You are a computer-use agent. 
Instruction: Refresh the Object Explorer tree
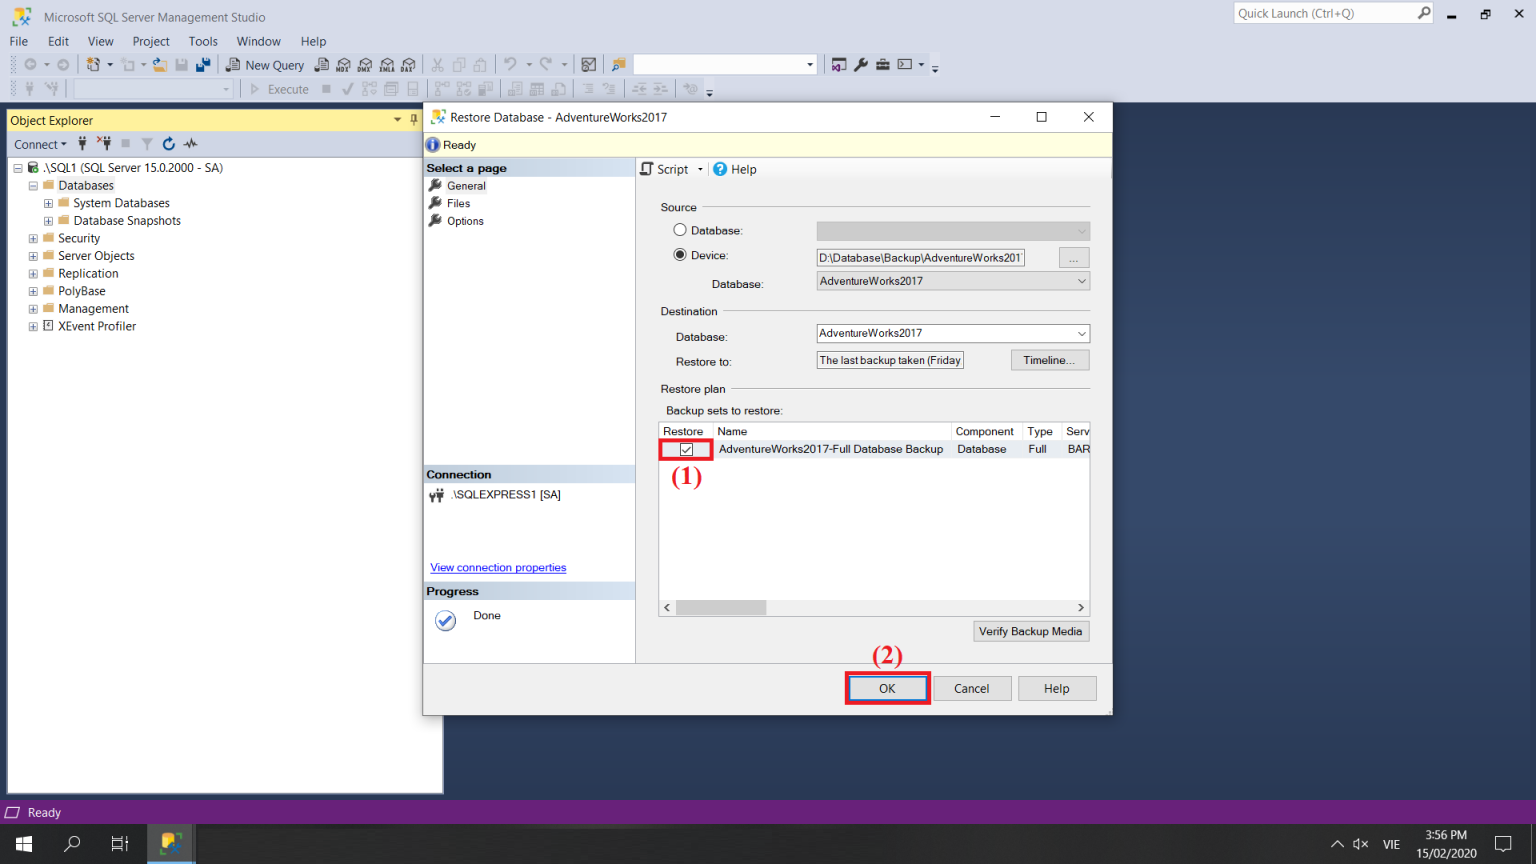tap(168, 143)
